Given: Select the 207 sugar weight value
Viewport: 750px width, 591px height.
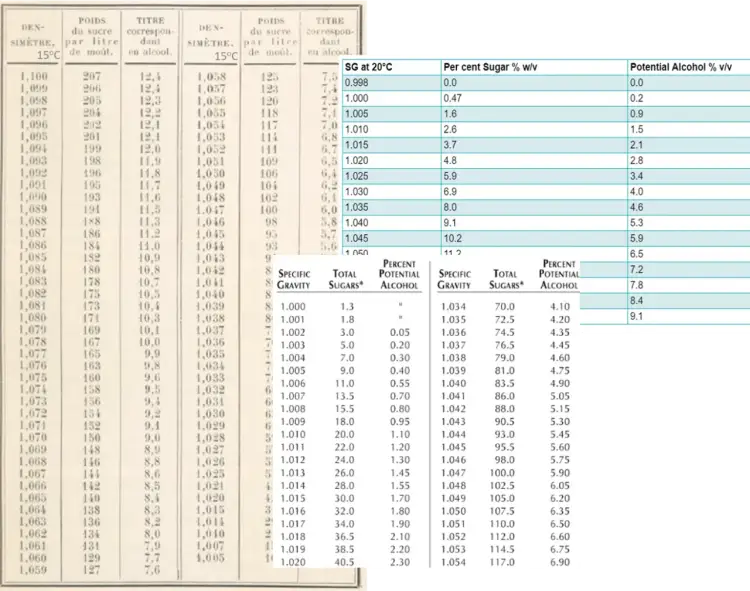Looking at the screenshot, I should click(x=92, y=76).
